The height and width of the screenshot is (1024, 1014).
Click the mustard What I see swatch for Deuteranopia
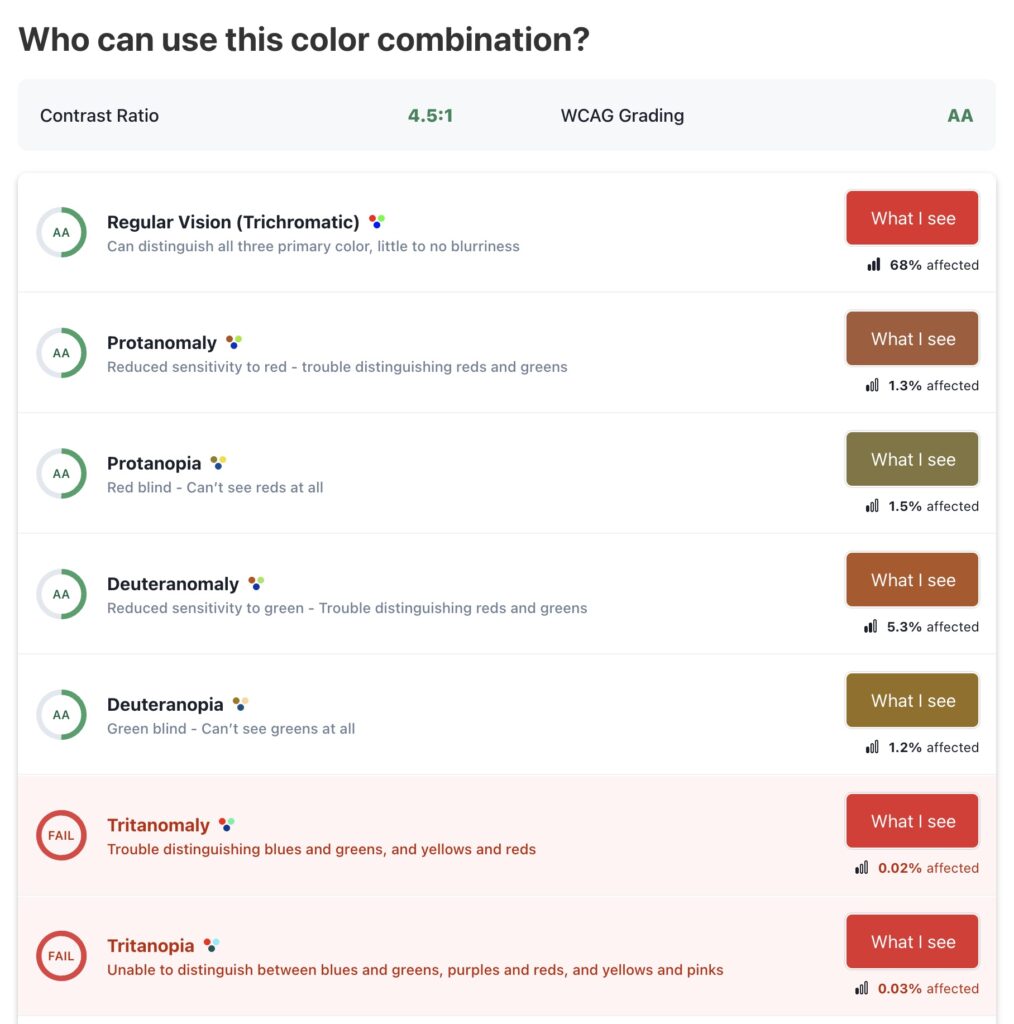pos(912,701)
